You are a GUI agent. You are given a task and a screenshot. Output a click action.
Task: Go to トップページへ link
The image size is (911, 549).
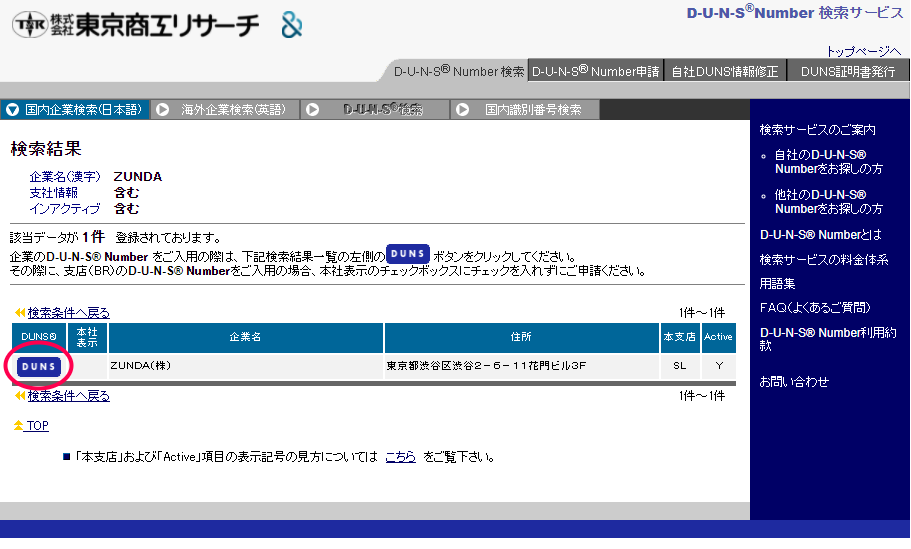click(x=863, y=51)
